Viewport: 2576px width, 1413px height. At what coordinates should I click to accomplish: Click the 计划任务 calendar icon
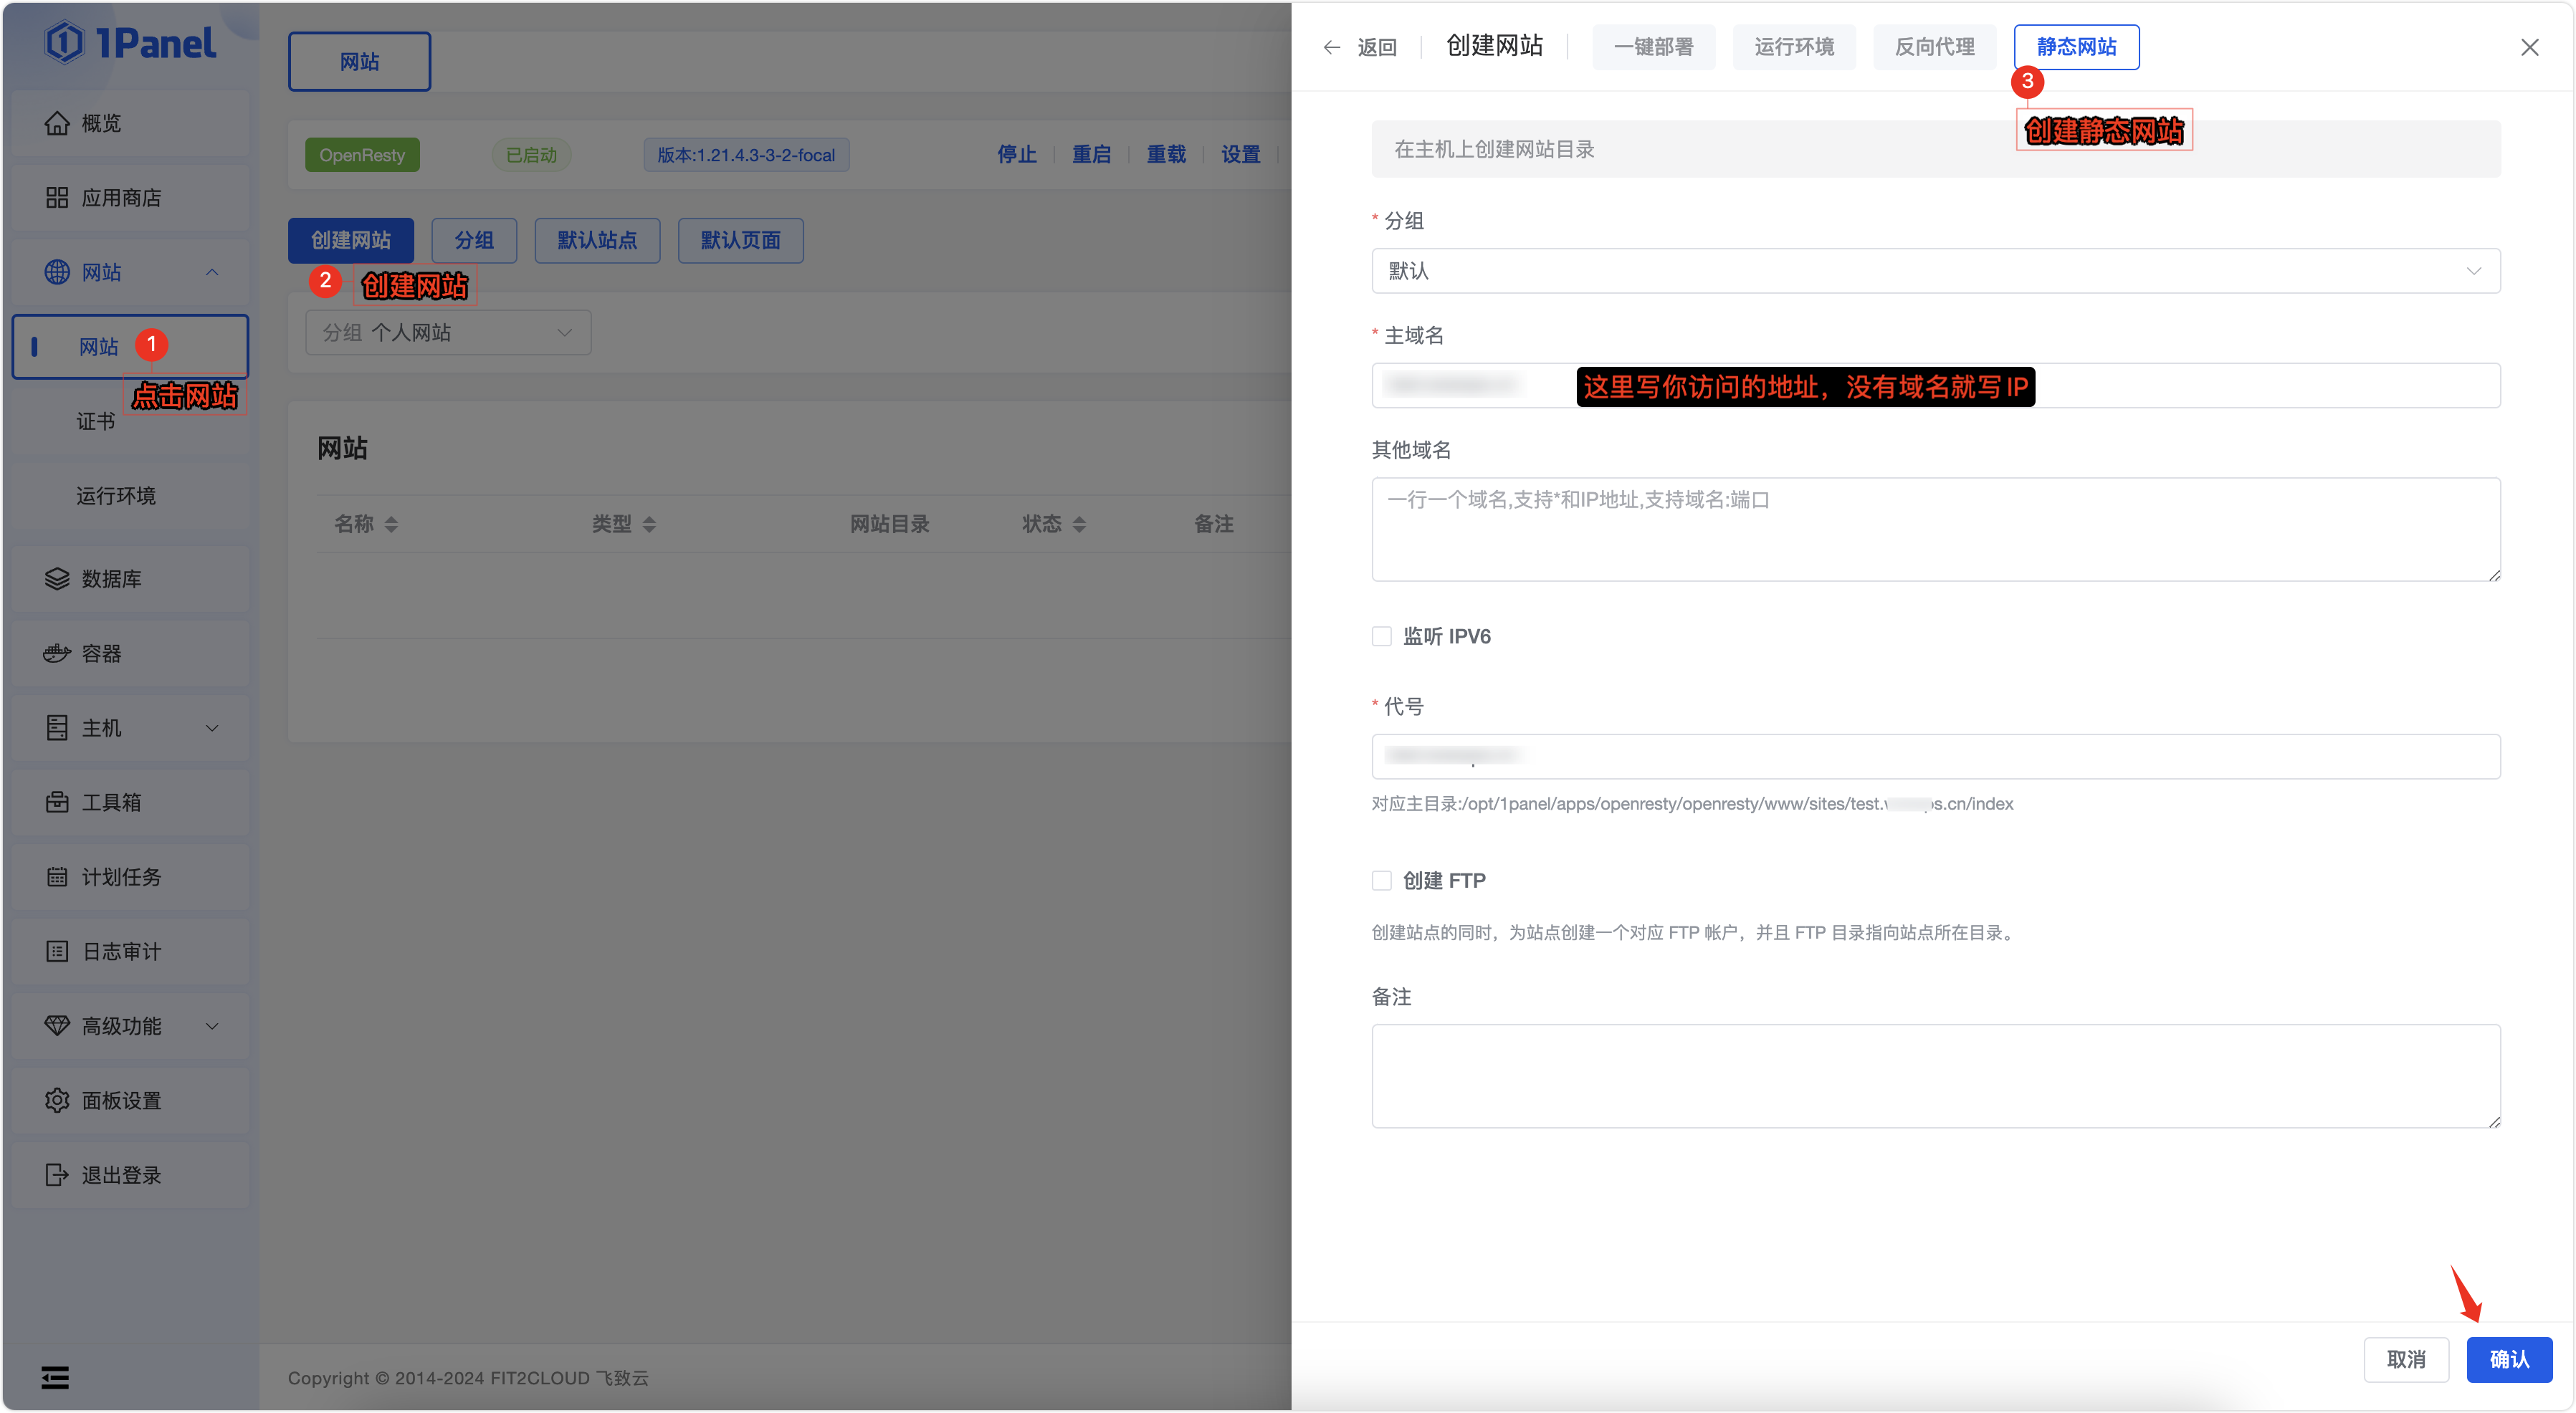pos(57,877)
